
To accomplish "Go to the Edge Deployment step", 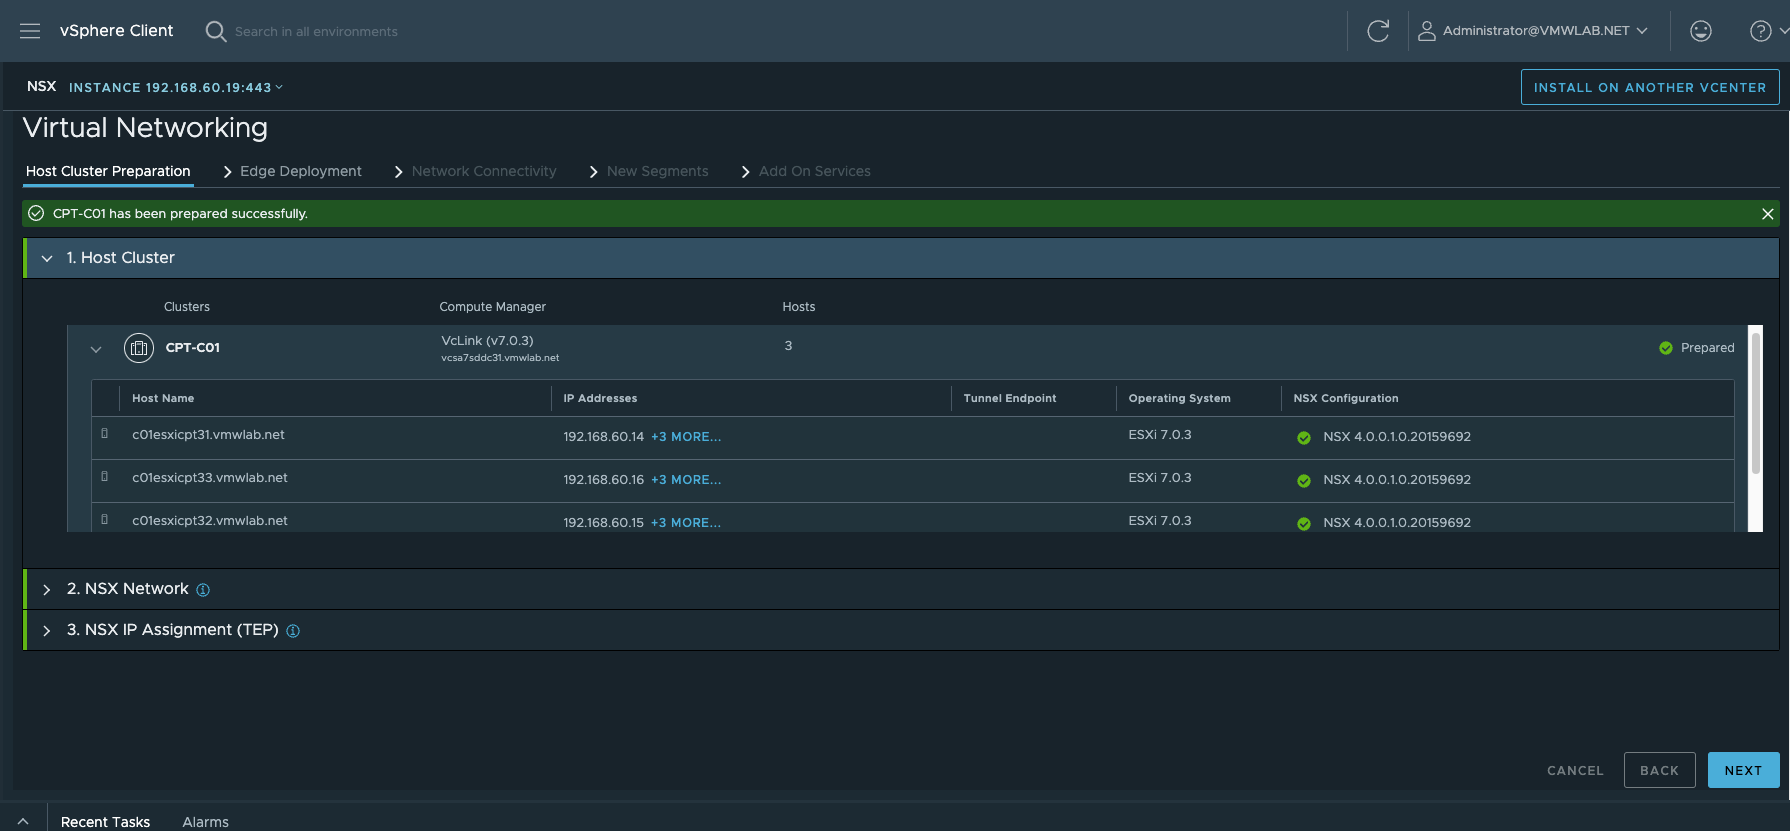I will 301,171.
